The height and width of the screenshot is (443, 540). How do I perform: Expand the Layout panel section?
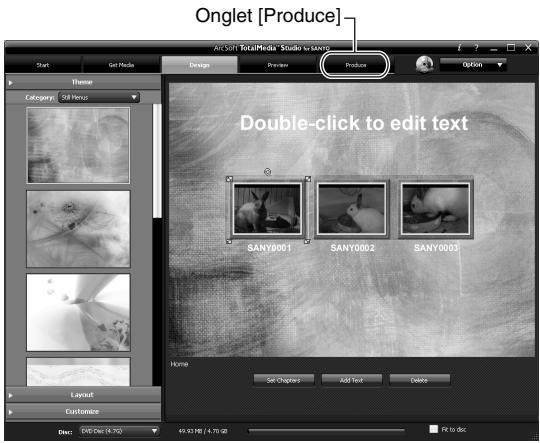pos(83,395)
